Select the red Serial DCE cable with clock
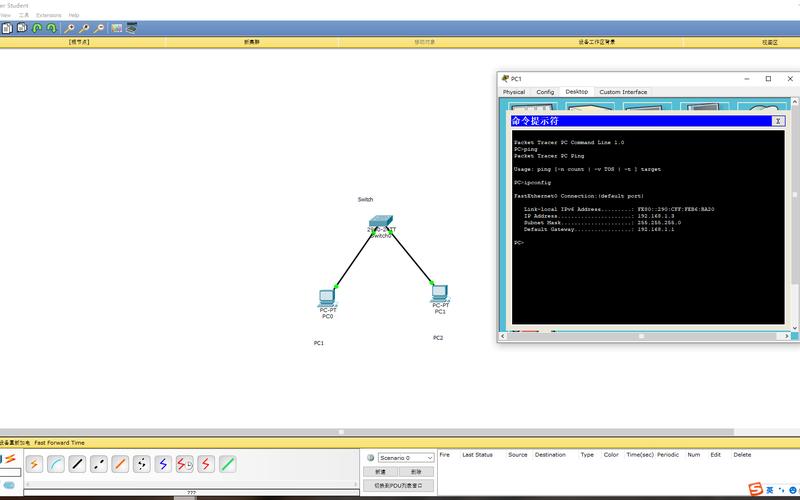 point(184,464)
